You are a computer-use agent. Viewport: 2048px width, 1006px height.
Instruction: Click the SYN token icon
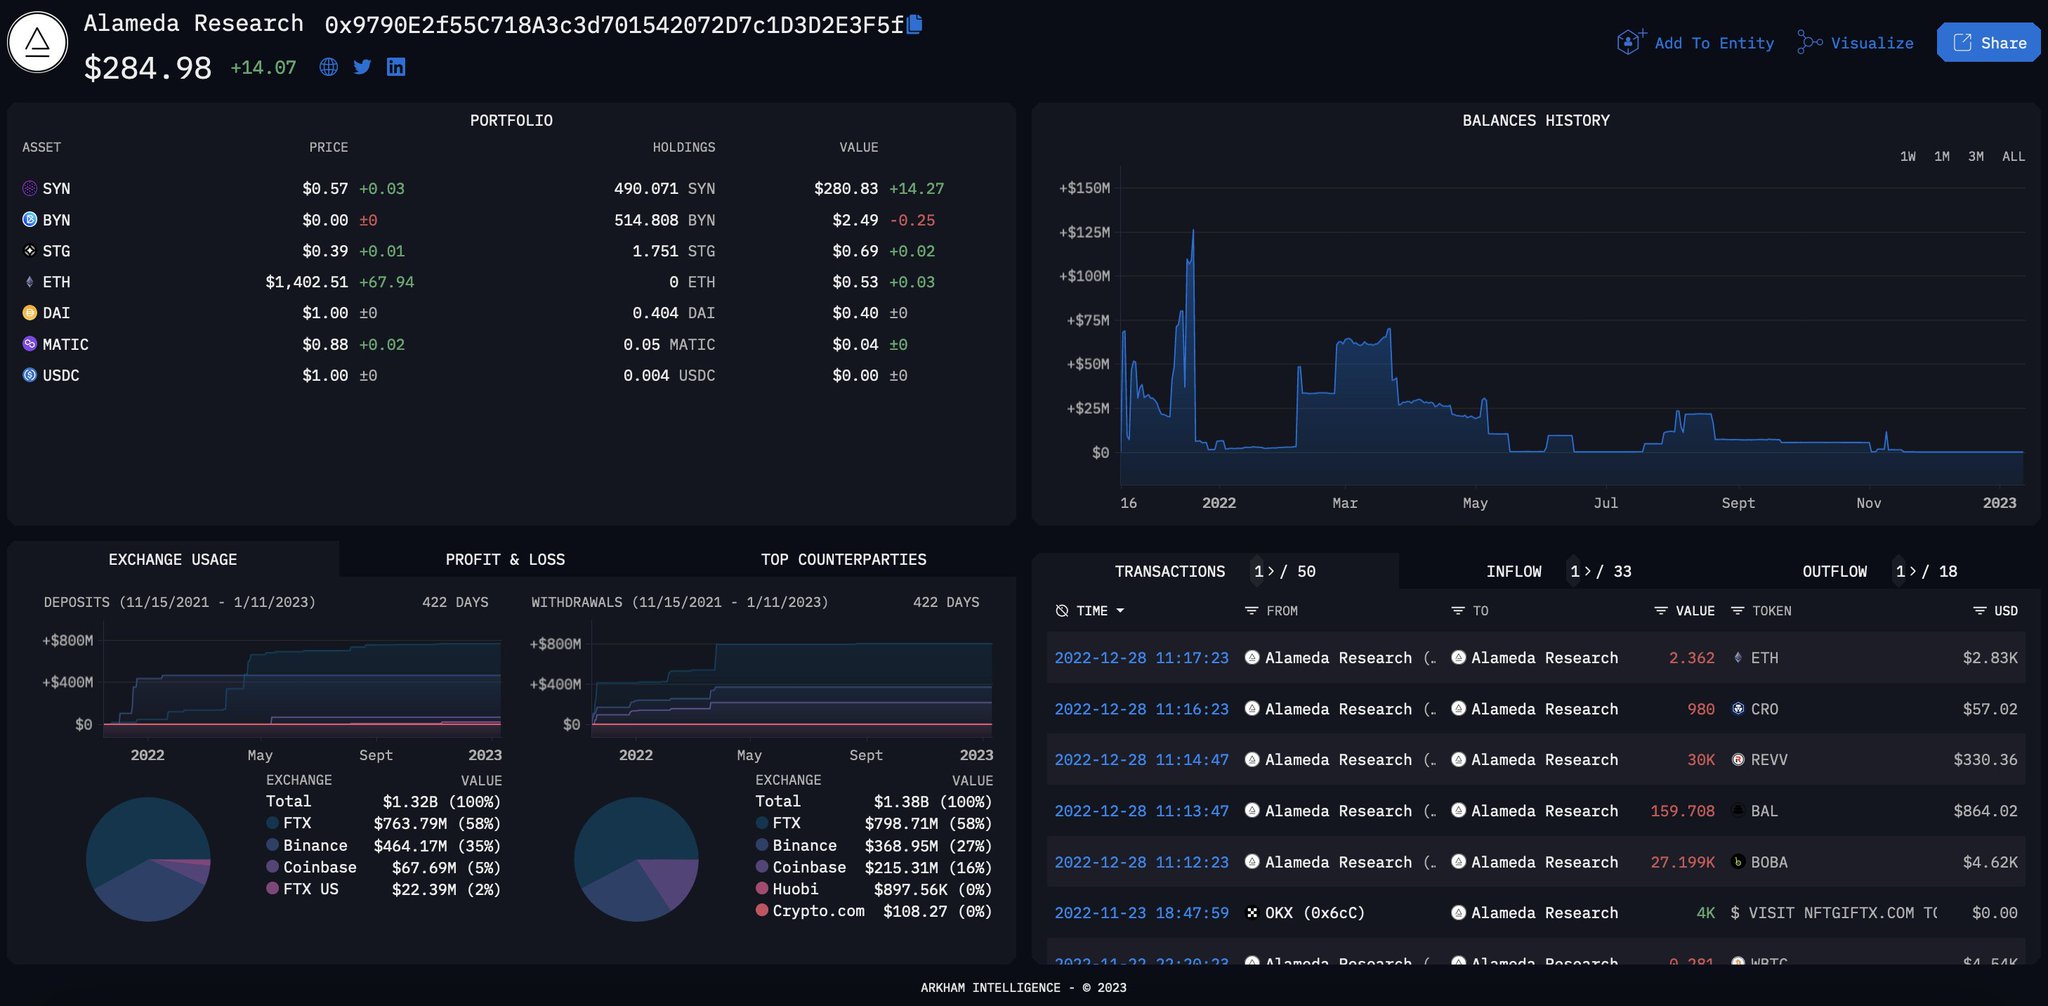coord(30,188)
